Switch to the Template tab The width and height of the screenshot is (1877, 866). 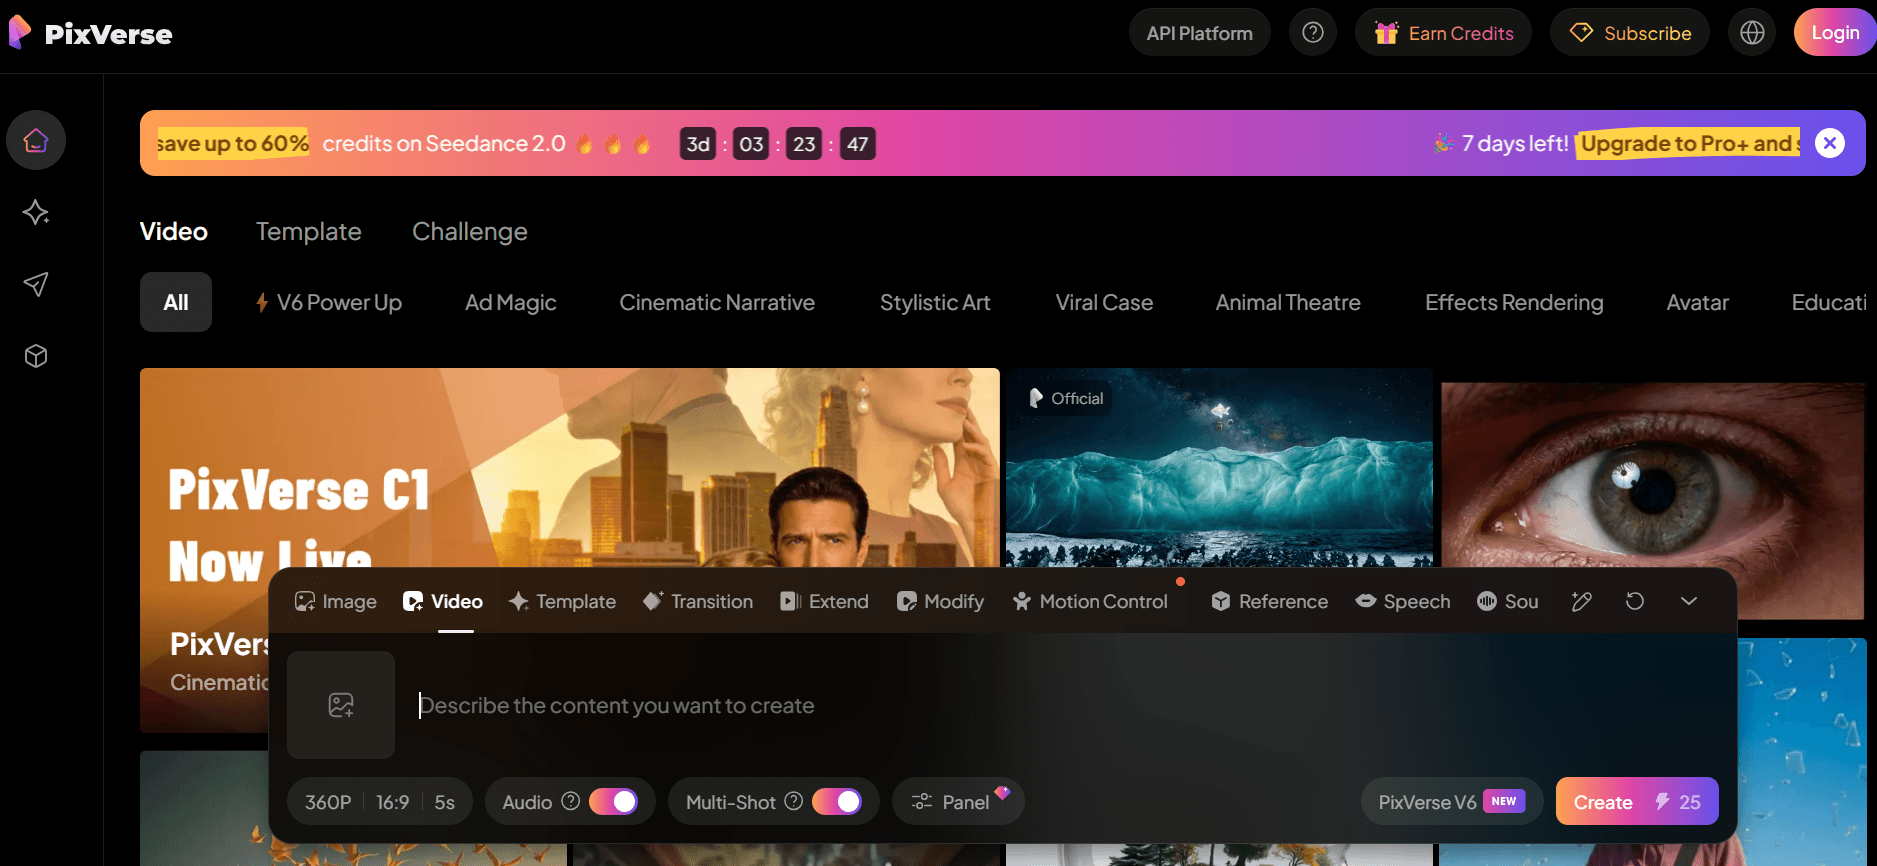tap(308, 232)
